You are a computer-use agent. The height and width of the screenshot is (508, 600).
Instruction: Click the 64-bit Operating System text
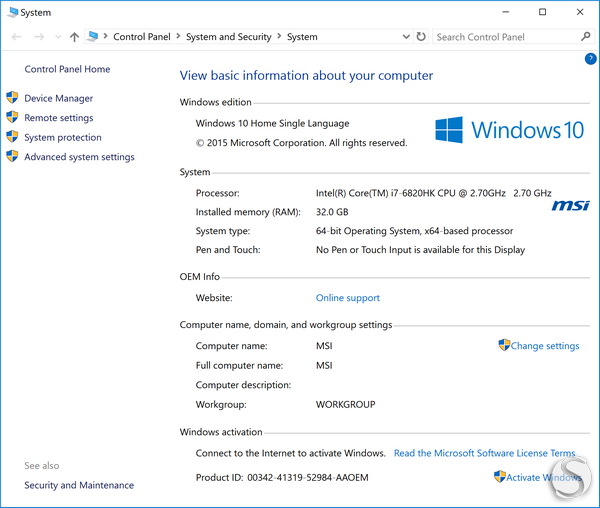(x=414, y=231)
